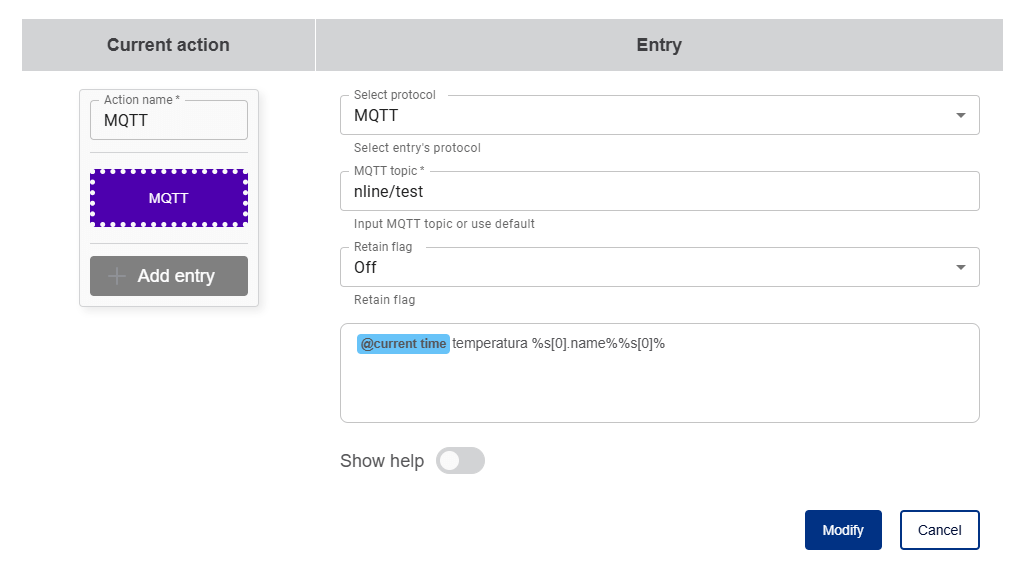The width and height of the screenshot is (1027, 571).
Task: Click the Add entry button label
Action: coord(176,276)
